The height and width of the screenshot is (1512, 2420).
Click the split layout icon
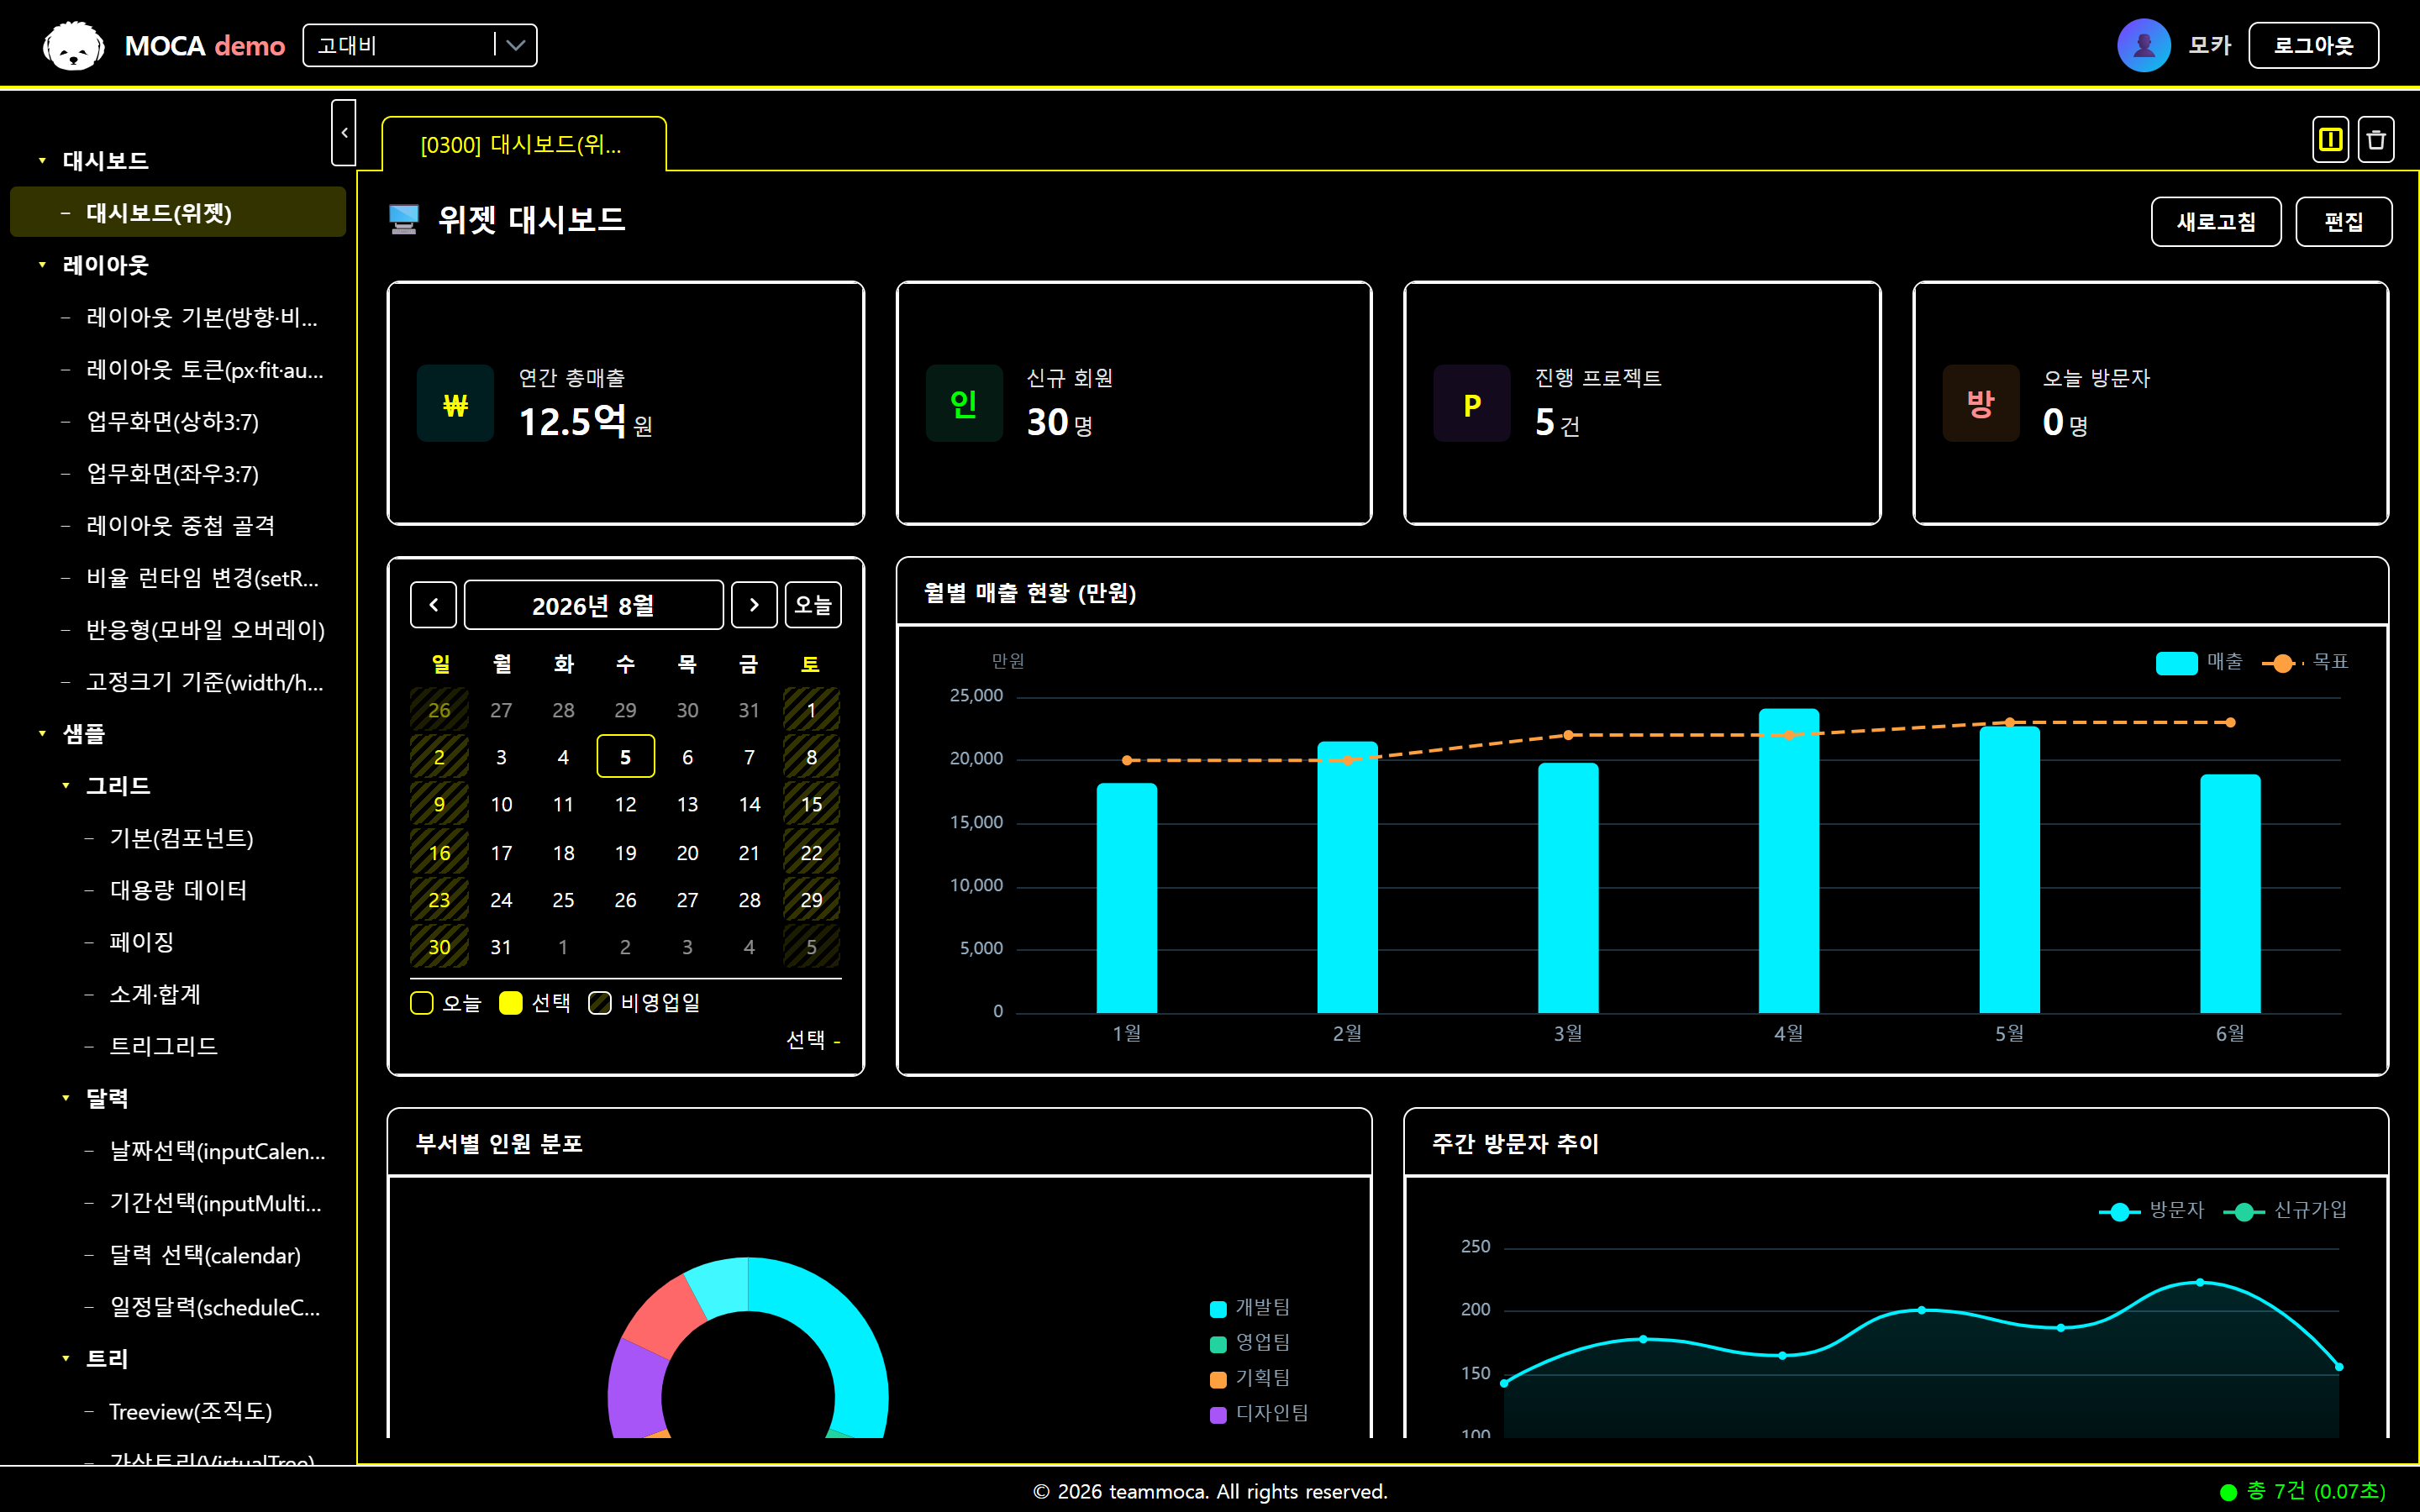pos(2331,139)
